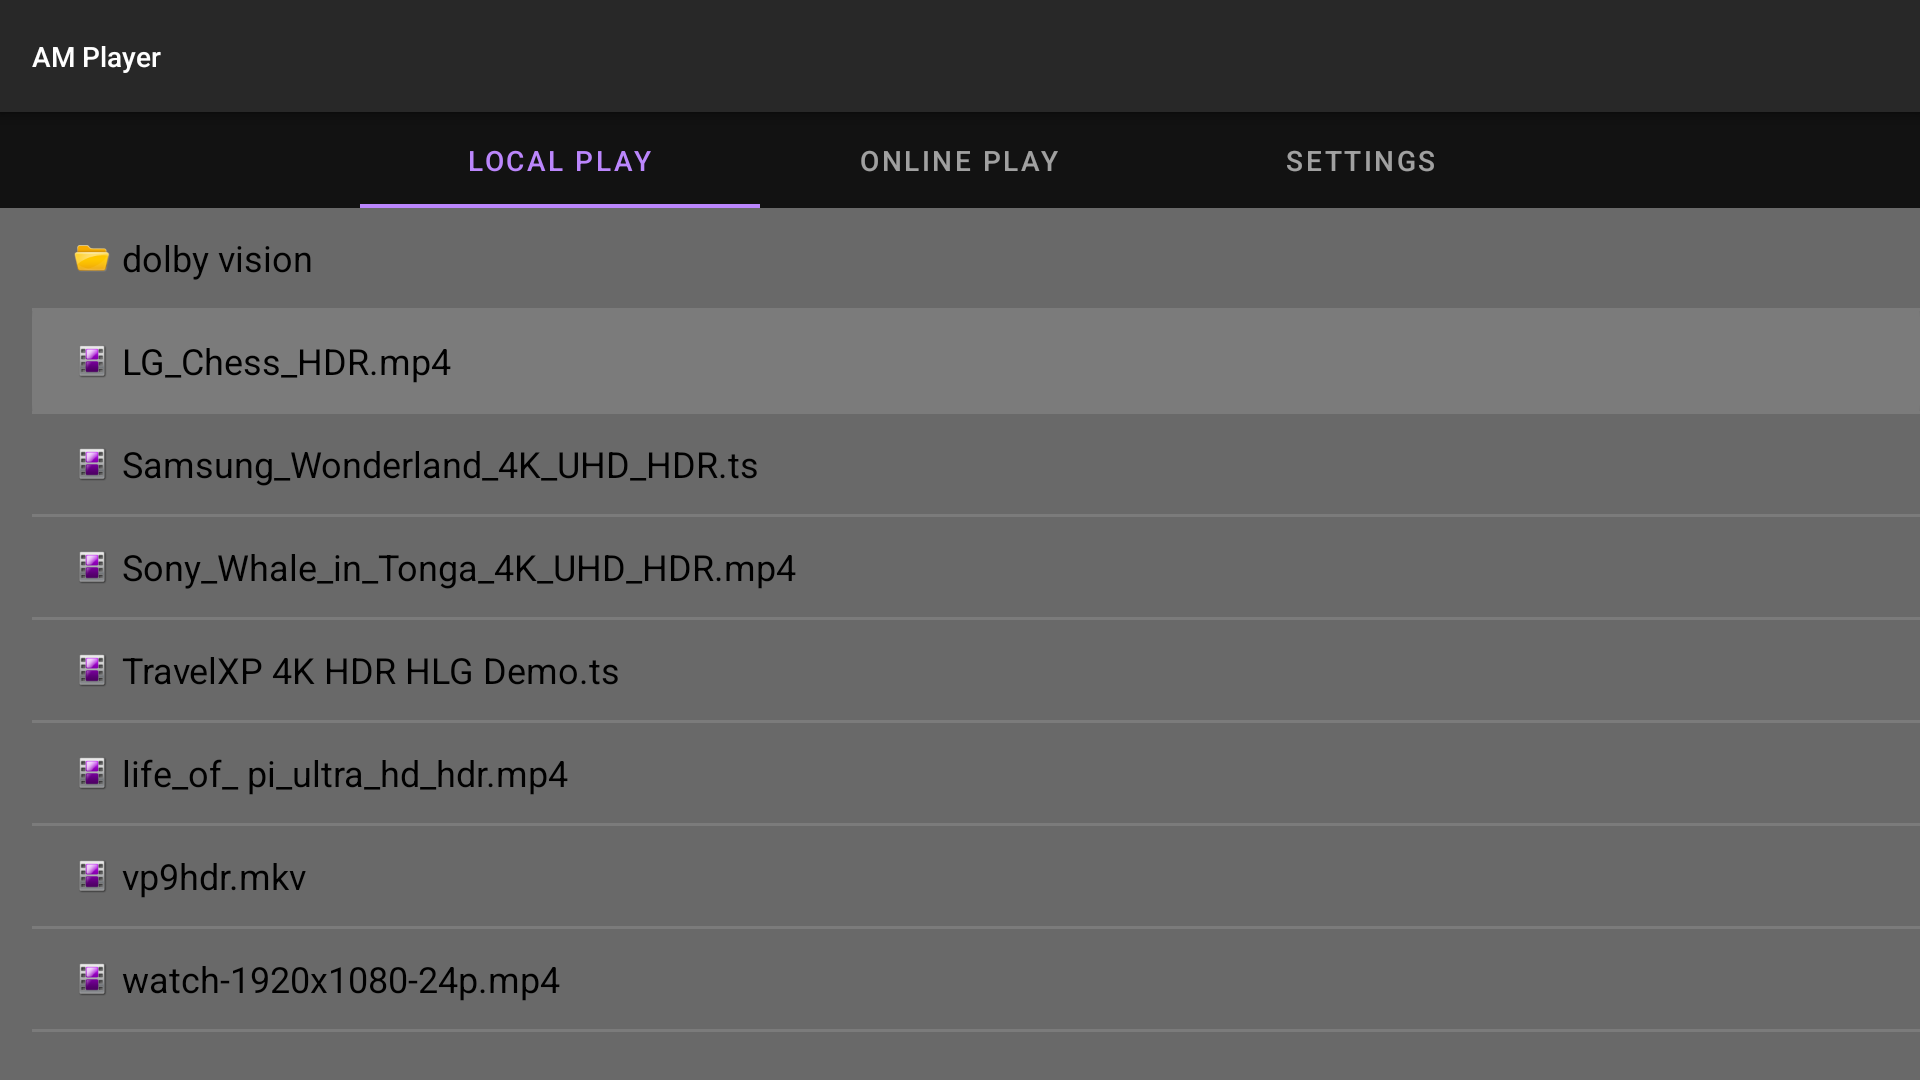Switch to the Local Play tab

pyautogui.click(x=560, y=161)
